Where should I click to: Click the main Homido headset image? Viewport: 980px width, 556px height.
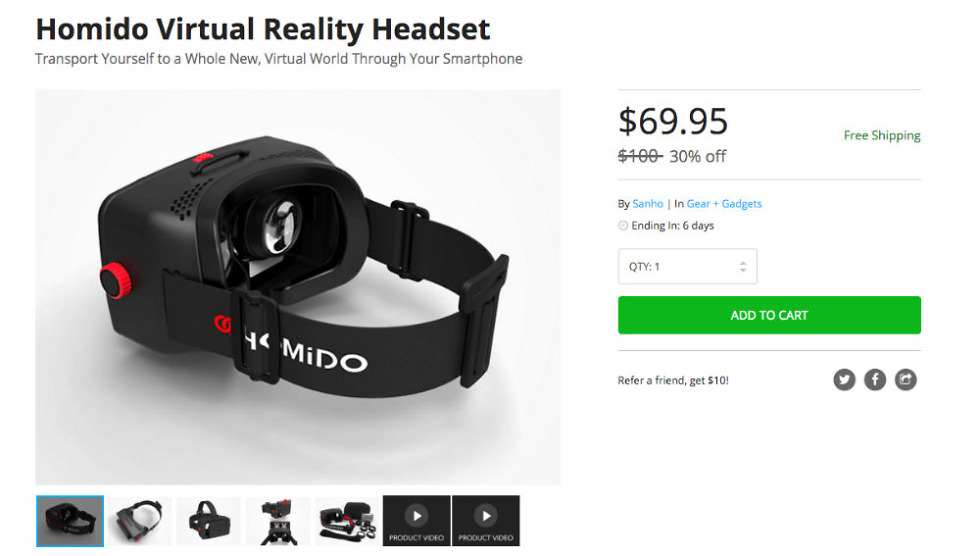click(298, 287)
